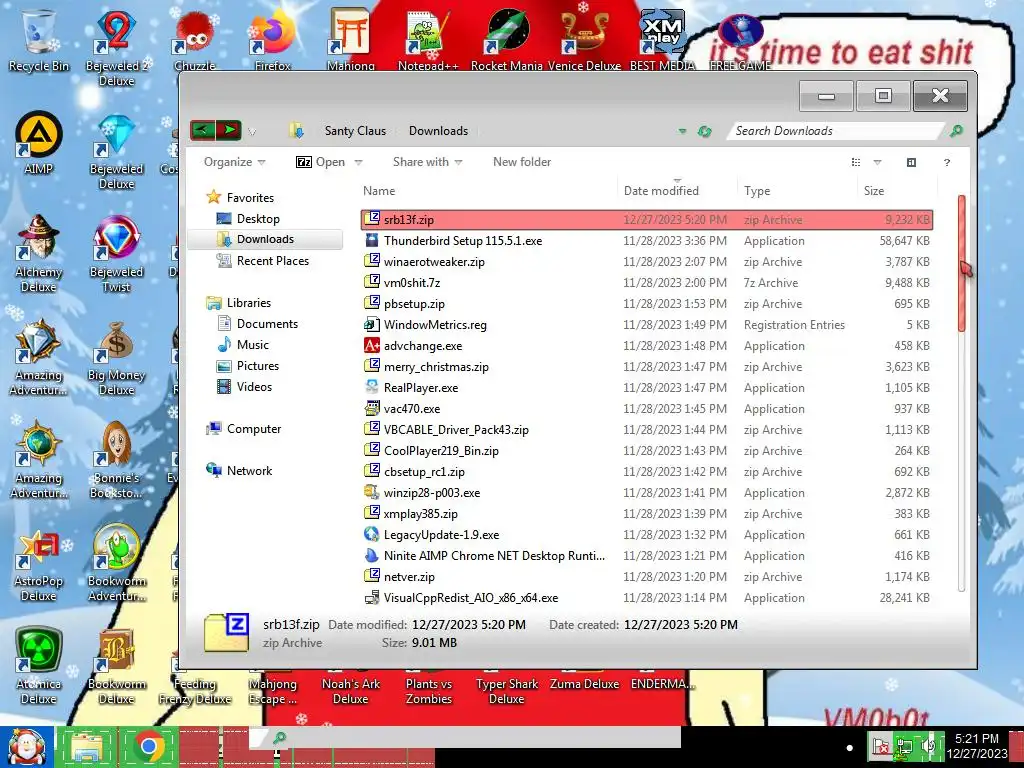Open AIMP desktop shortcut
Image resolution: width=1024 pixels, height=768 pixels.
coord(39,142)
